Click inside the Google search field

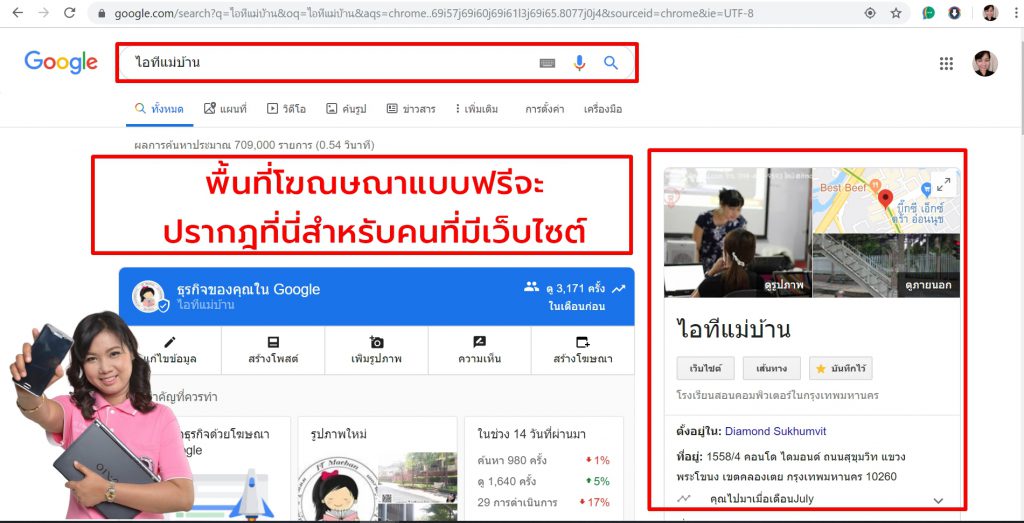tap(330, 63)
